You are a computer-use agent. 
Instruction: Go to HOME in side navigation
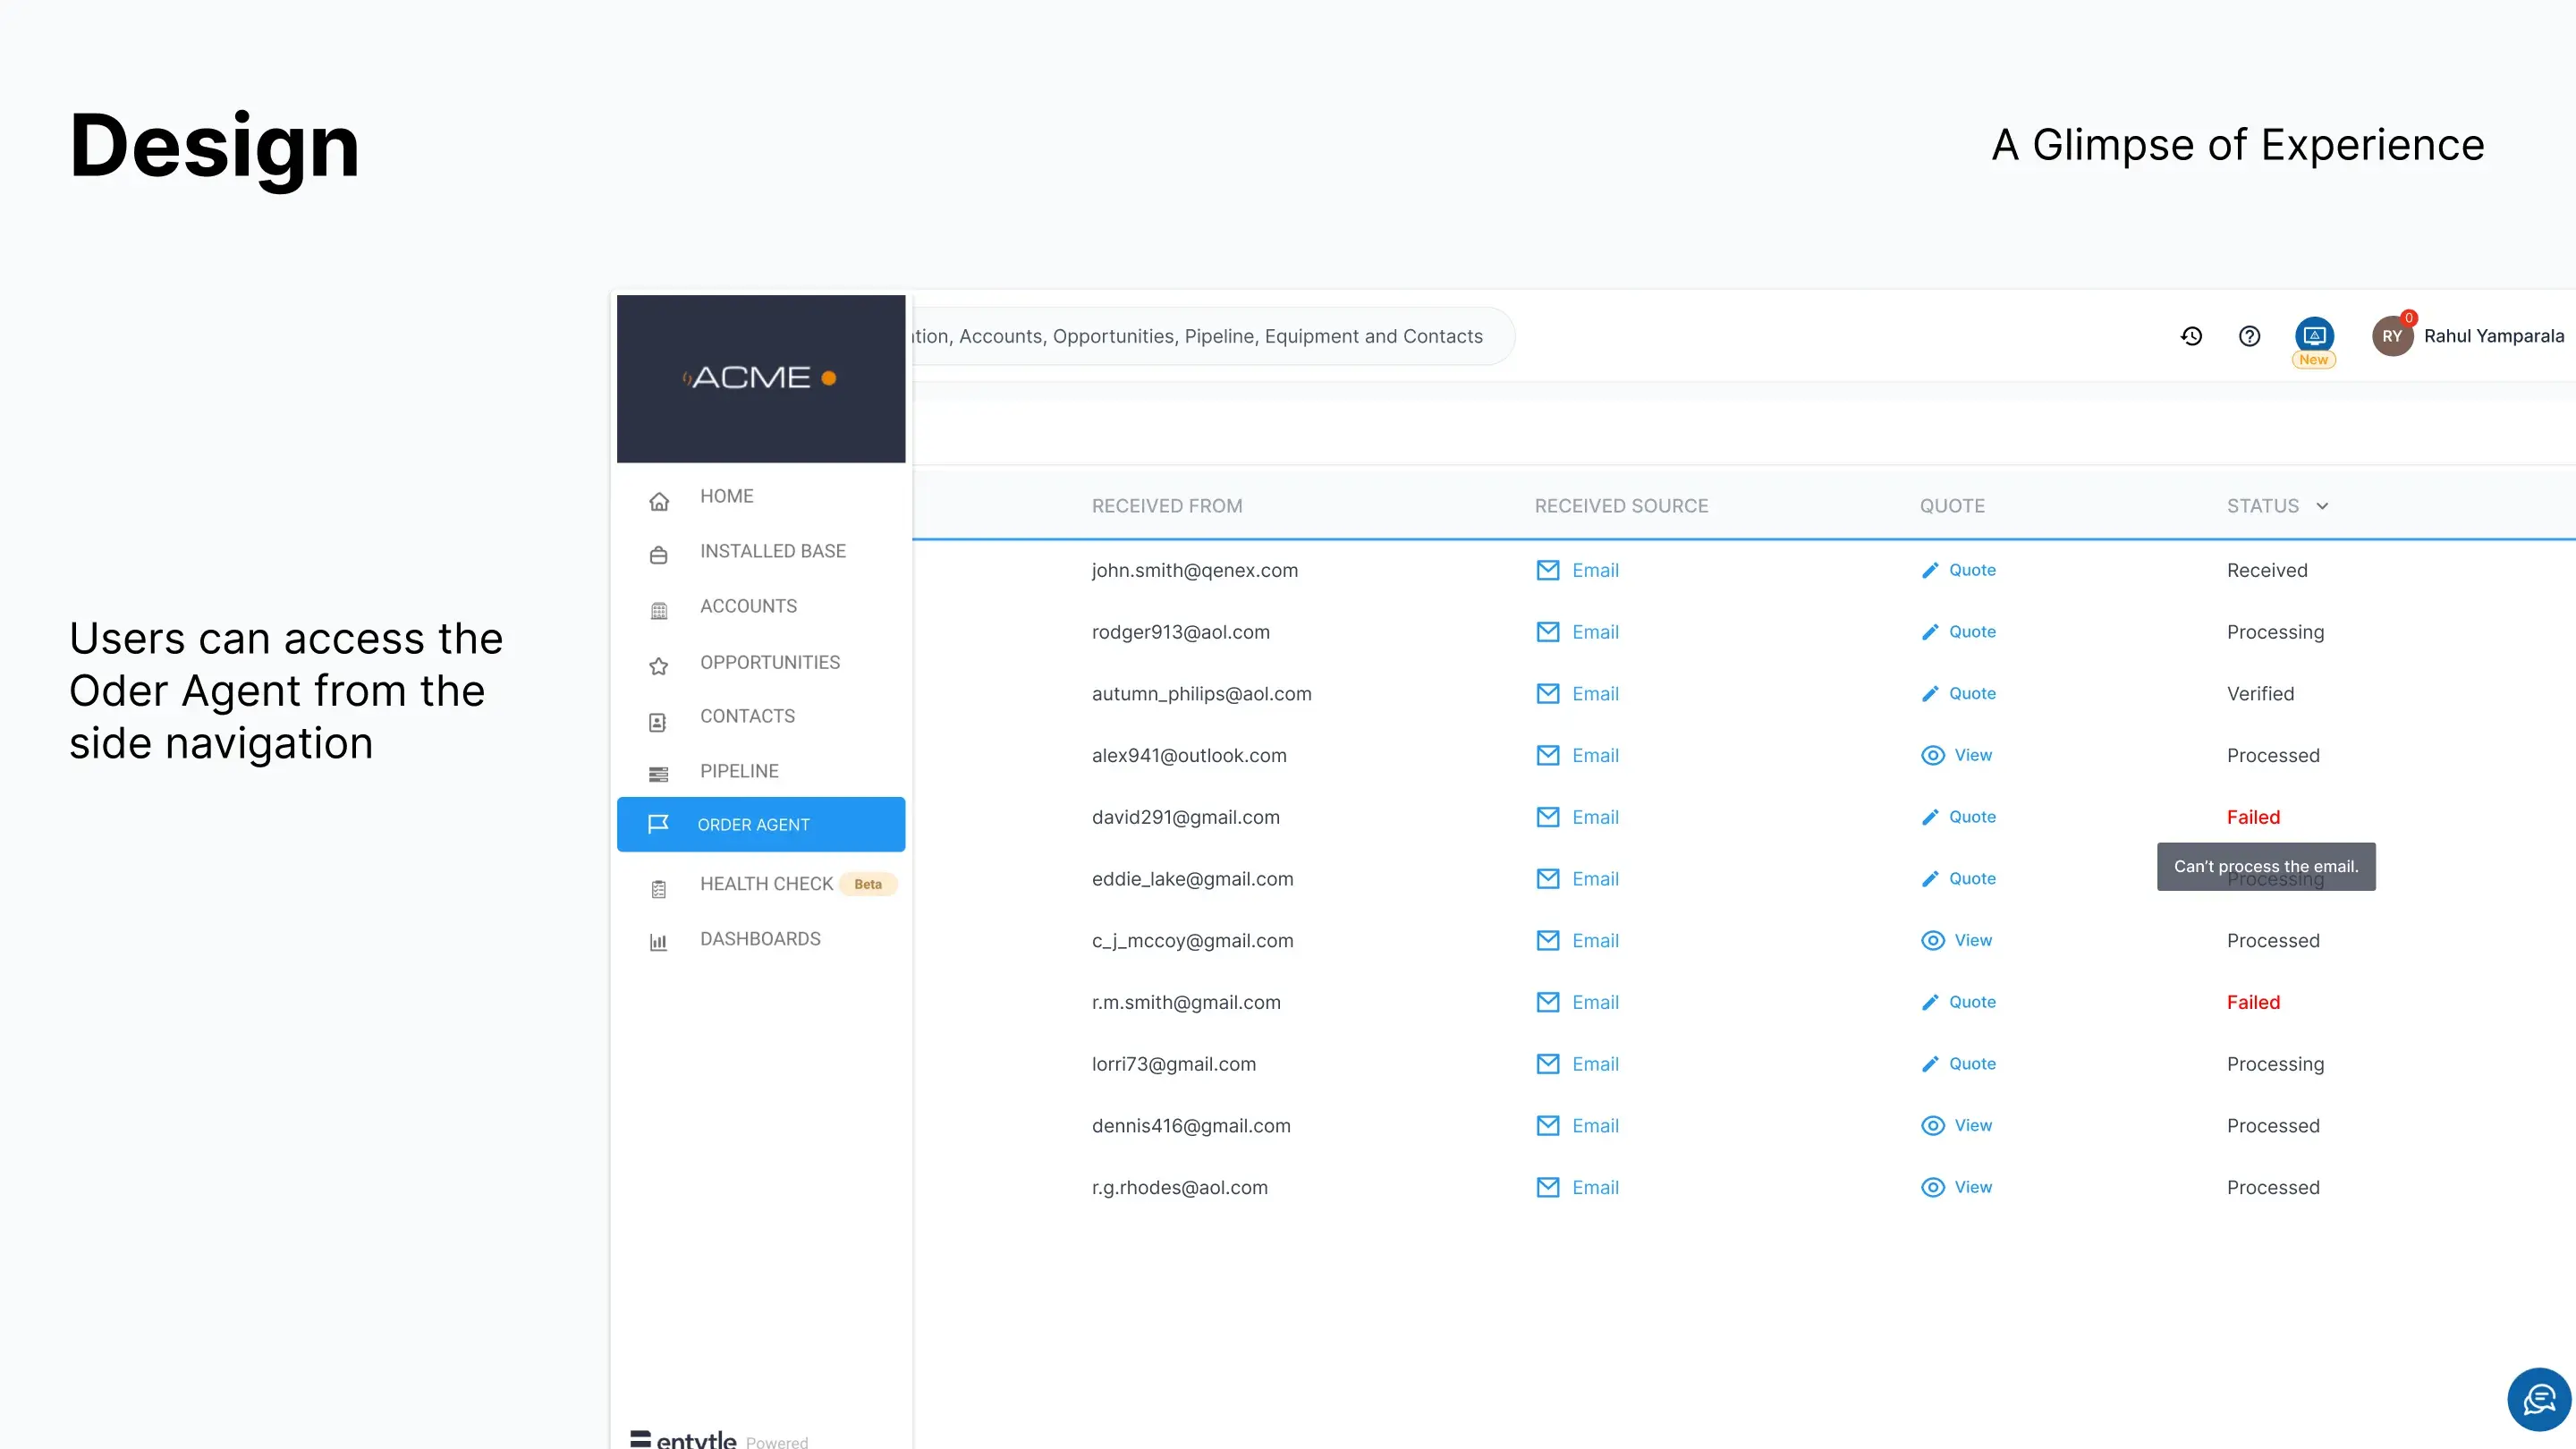[x=727, y=496]
